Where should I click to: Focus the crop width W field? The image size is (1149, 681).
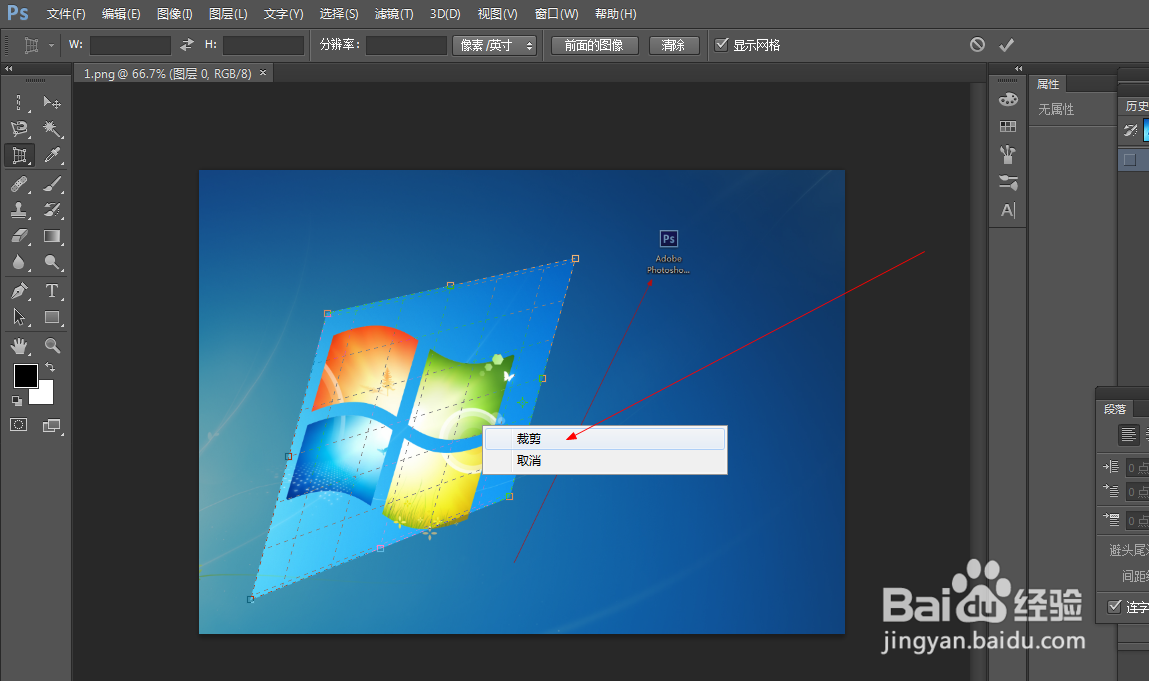click(130, 45)
